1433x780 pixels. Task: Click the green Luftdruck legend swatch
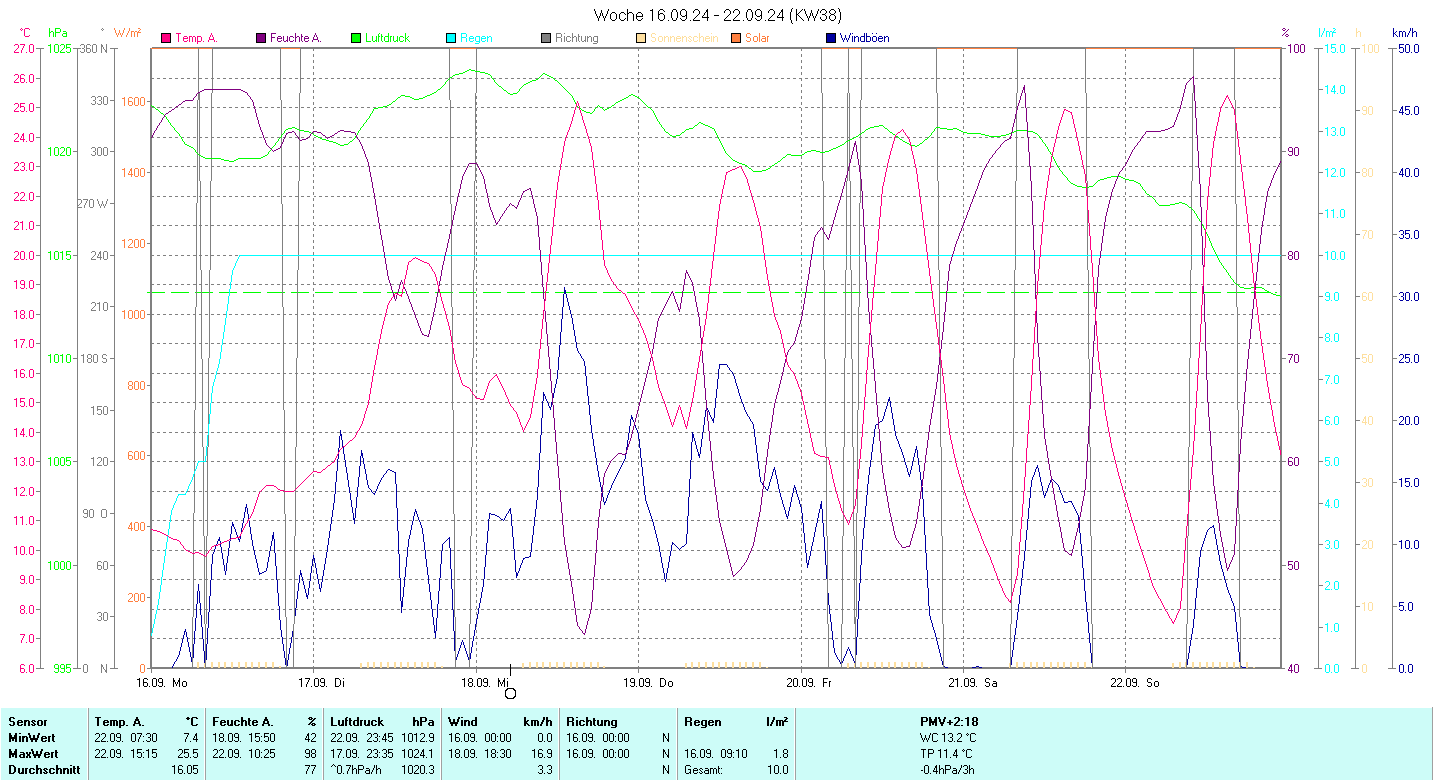(355, 38)
